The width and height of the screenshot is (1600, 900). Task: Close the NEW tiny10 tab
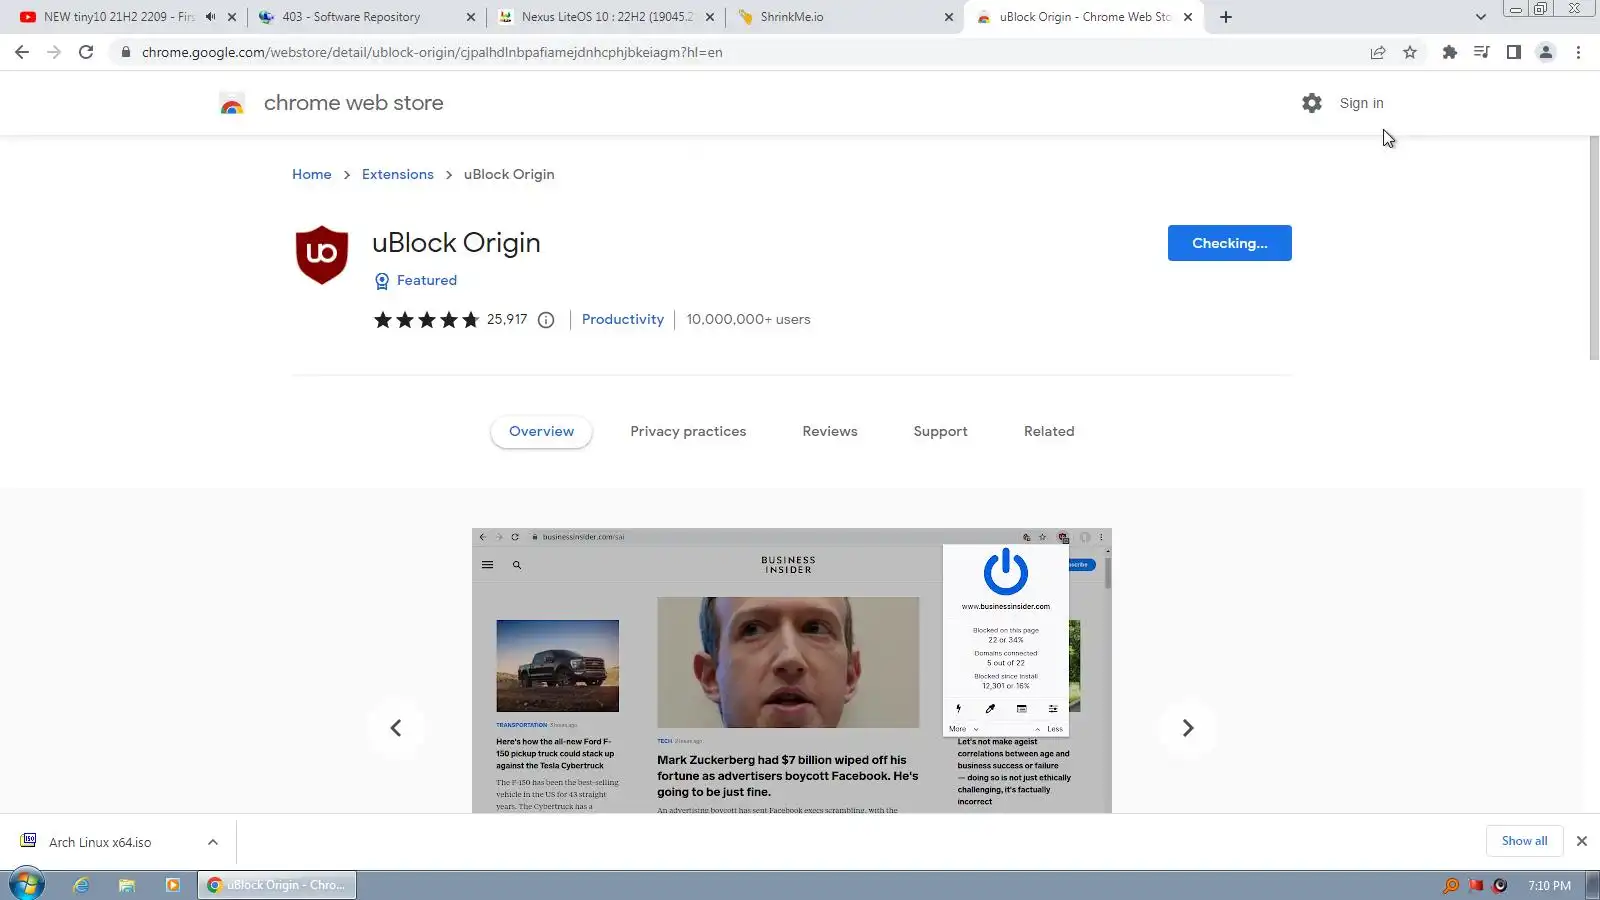point(232,17)
